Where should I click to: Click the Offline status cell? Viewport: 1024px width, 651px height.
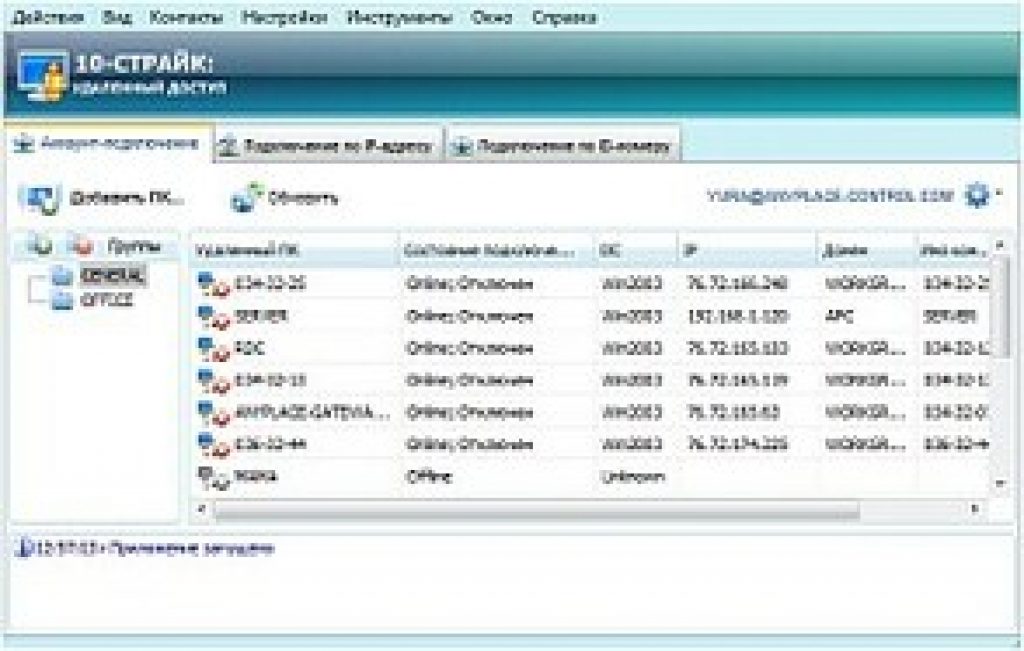(428, 477)
